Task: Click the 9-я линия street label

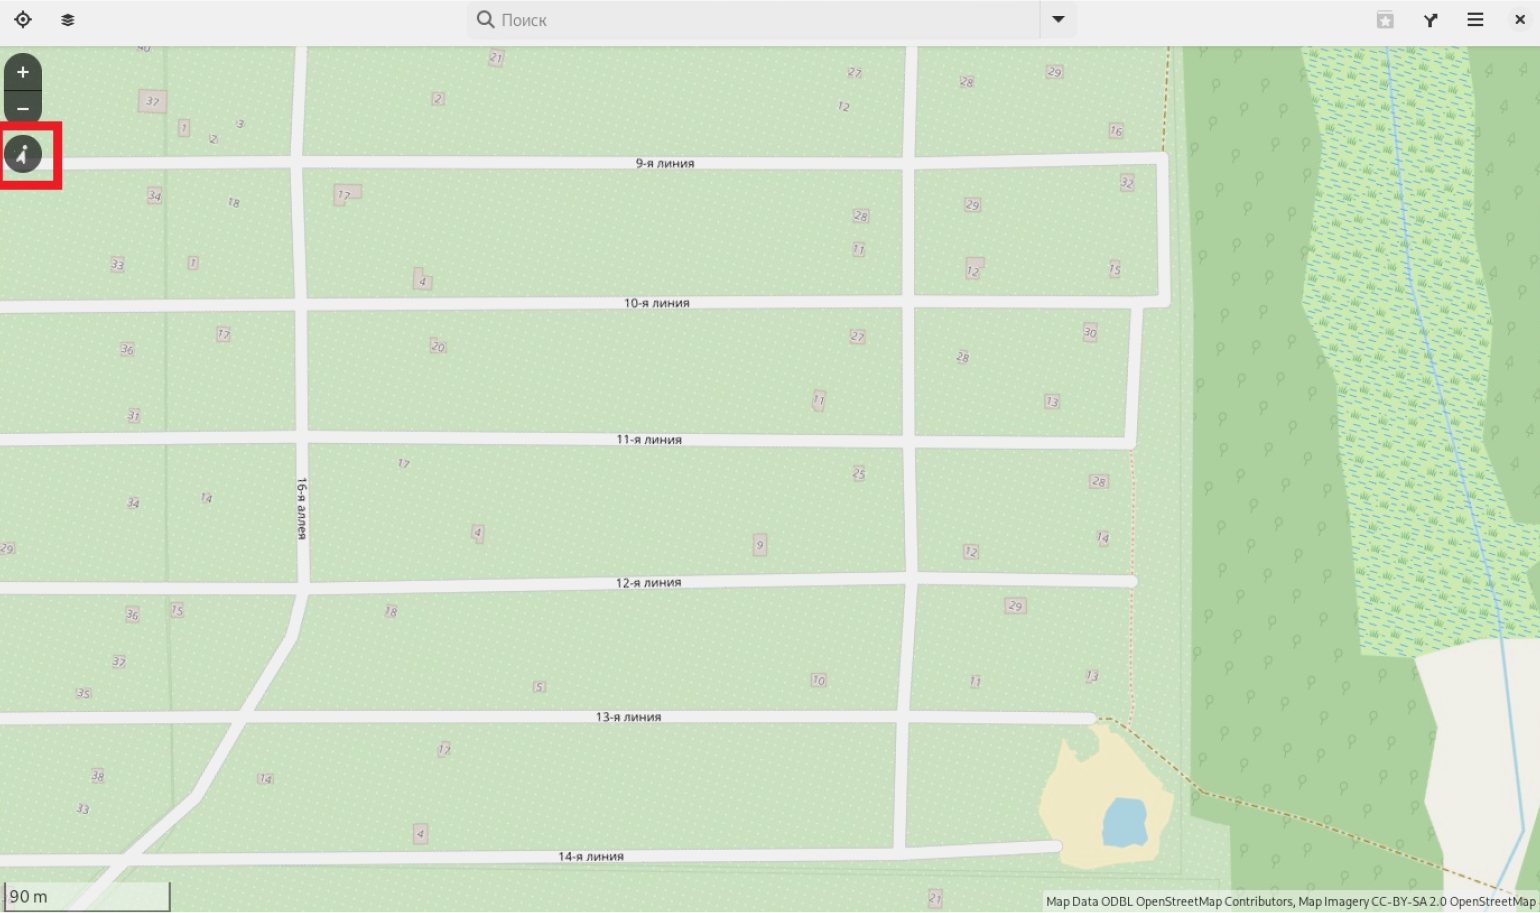Action: 664,163
